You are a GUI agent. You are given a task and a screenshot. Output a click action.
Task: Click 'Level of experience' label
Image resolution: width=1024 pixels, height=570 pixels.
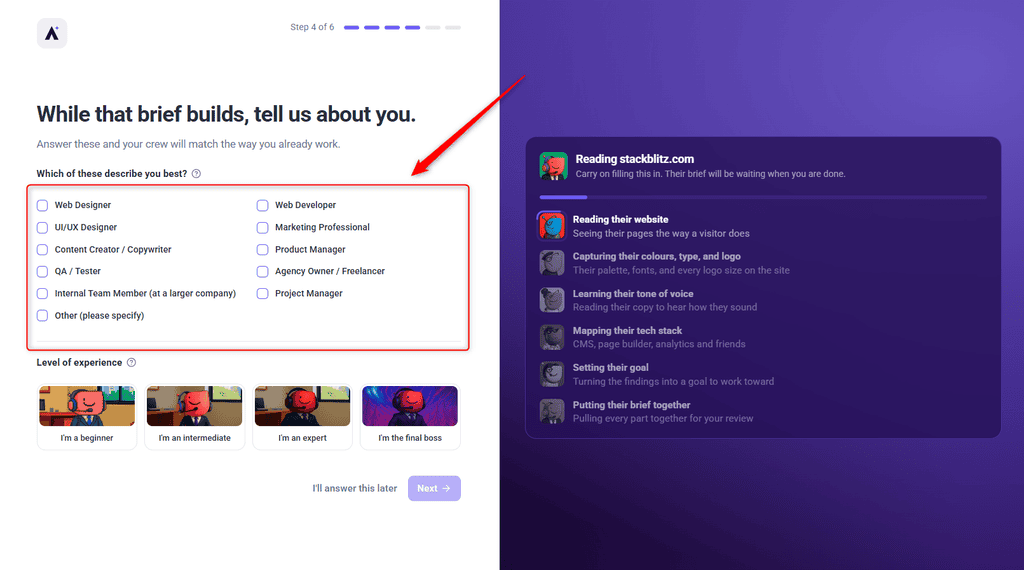point(79,362)
